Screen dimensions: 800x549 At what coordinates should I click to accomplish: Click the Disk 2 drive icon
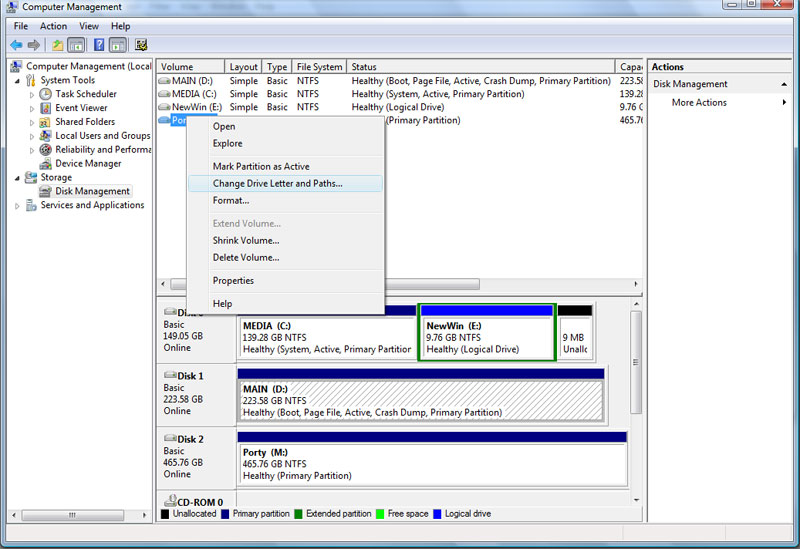pyautogui.click(x=169, y=439)
